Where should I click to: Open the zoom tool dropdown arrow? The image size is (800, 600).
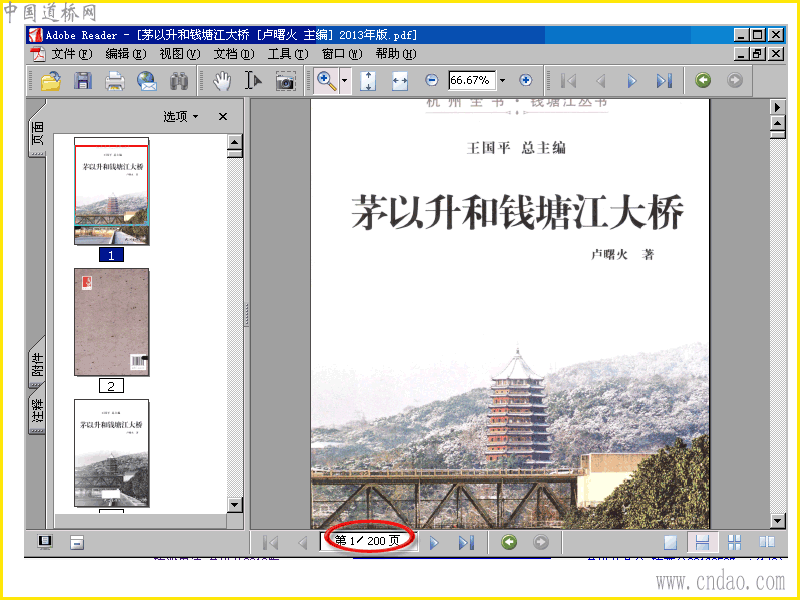point(345,81)
